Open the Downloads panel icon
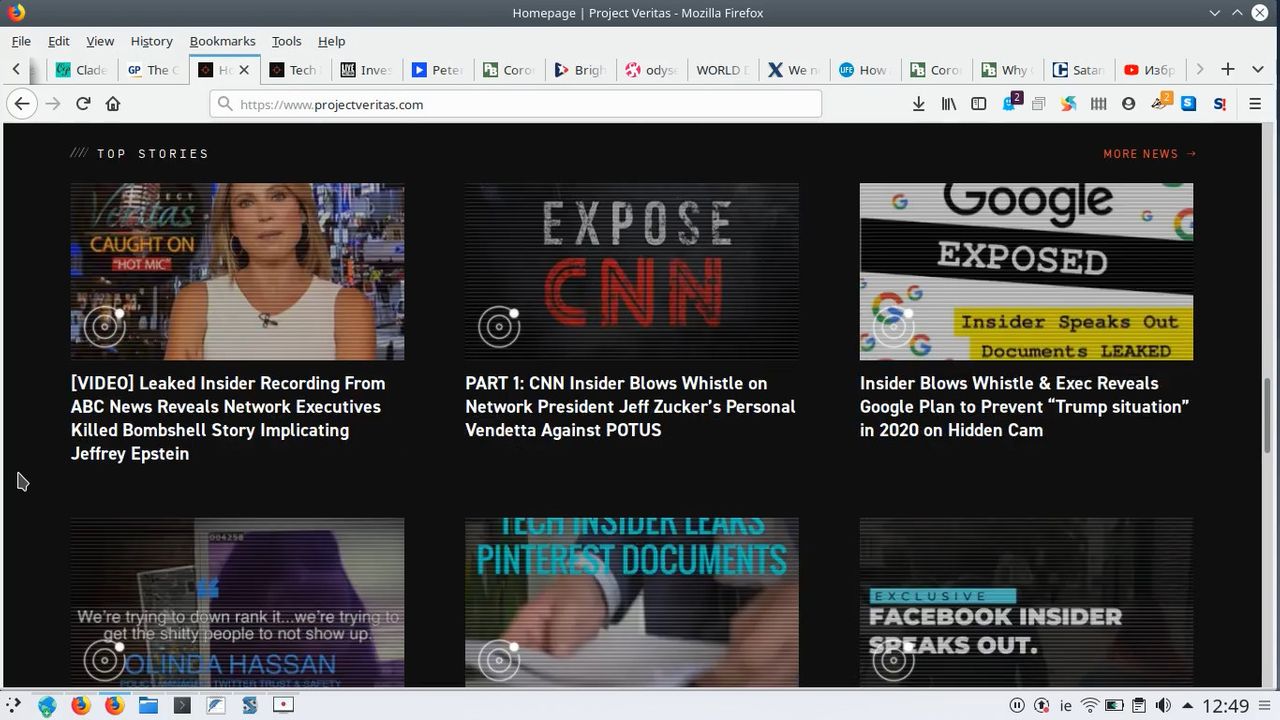Viewport: 1280px width, 720px height. tap(918, 104)
